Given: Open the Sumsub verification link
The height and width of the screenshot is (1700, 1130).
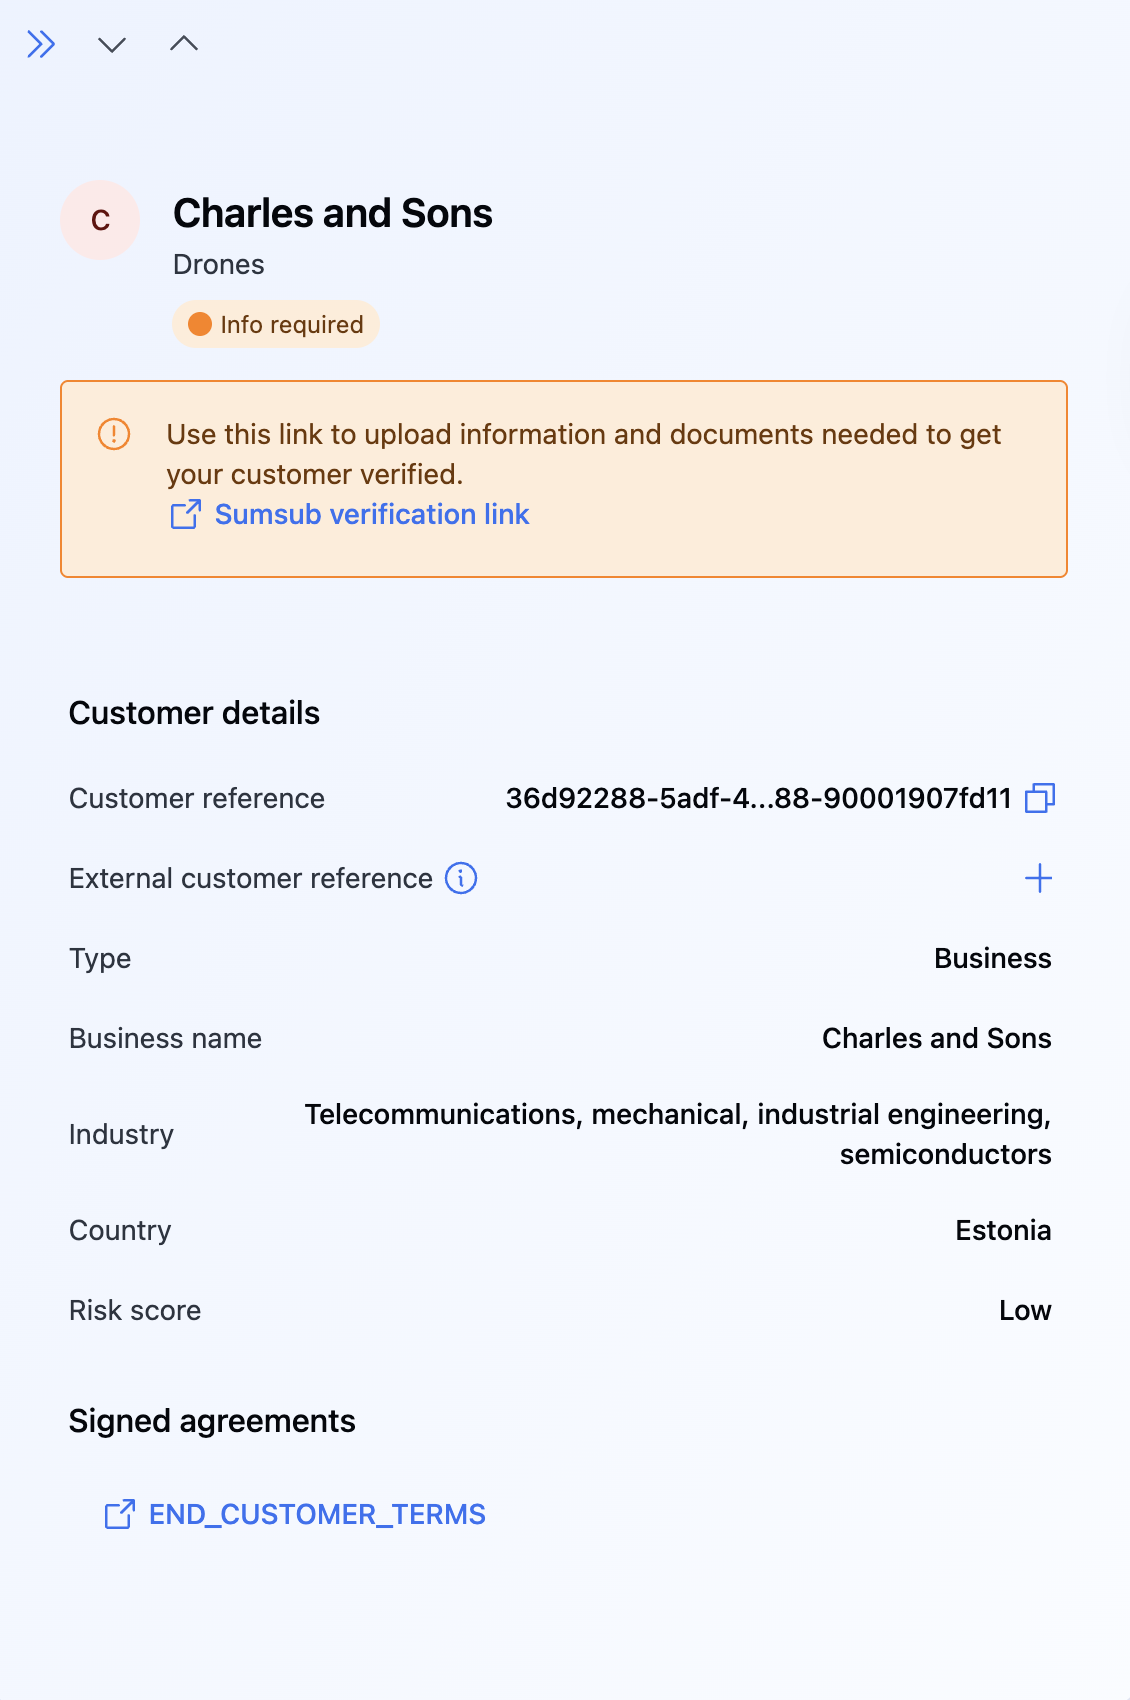Looking at the screenshot, I should click(x=372, y=514).
